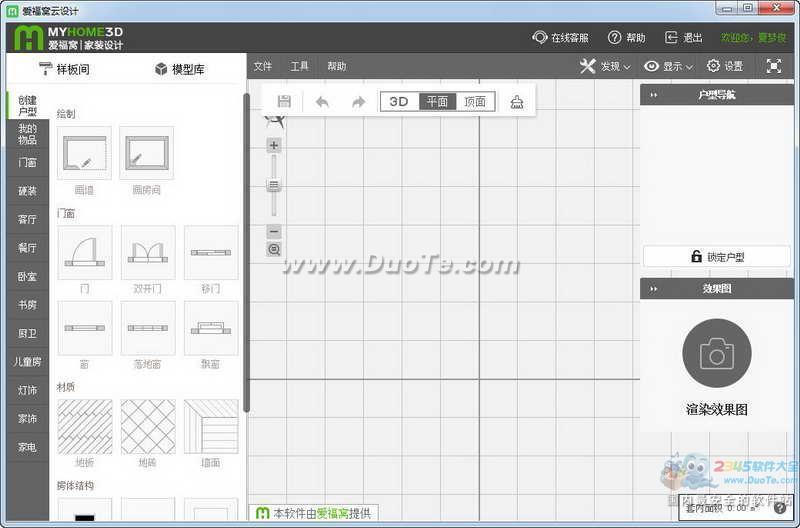Click the redo arrow
Image resolution: width=800 pixels, height=528 pixels.
pyautogui.click(x=359, y=102)
